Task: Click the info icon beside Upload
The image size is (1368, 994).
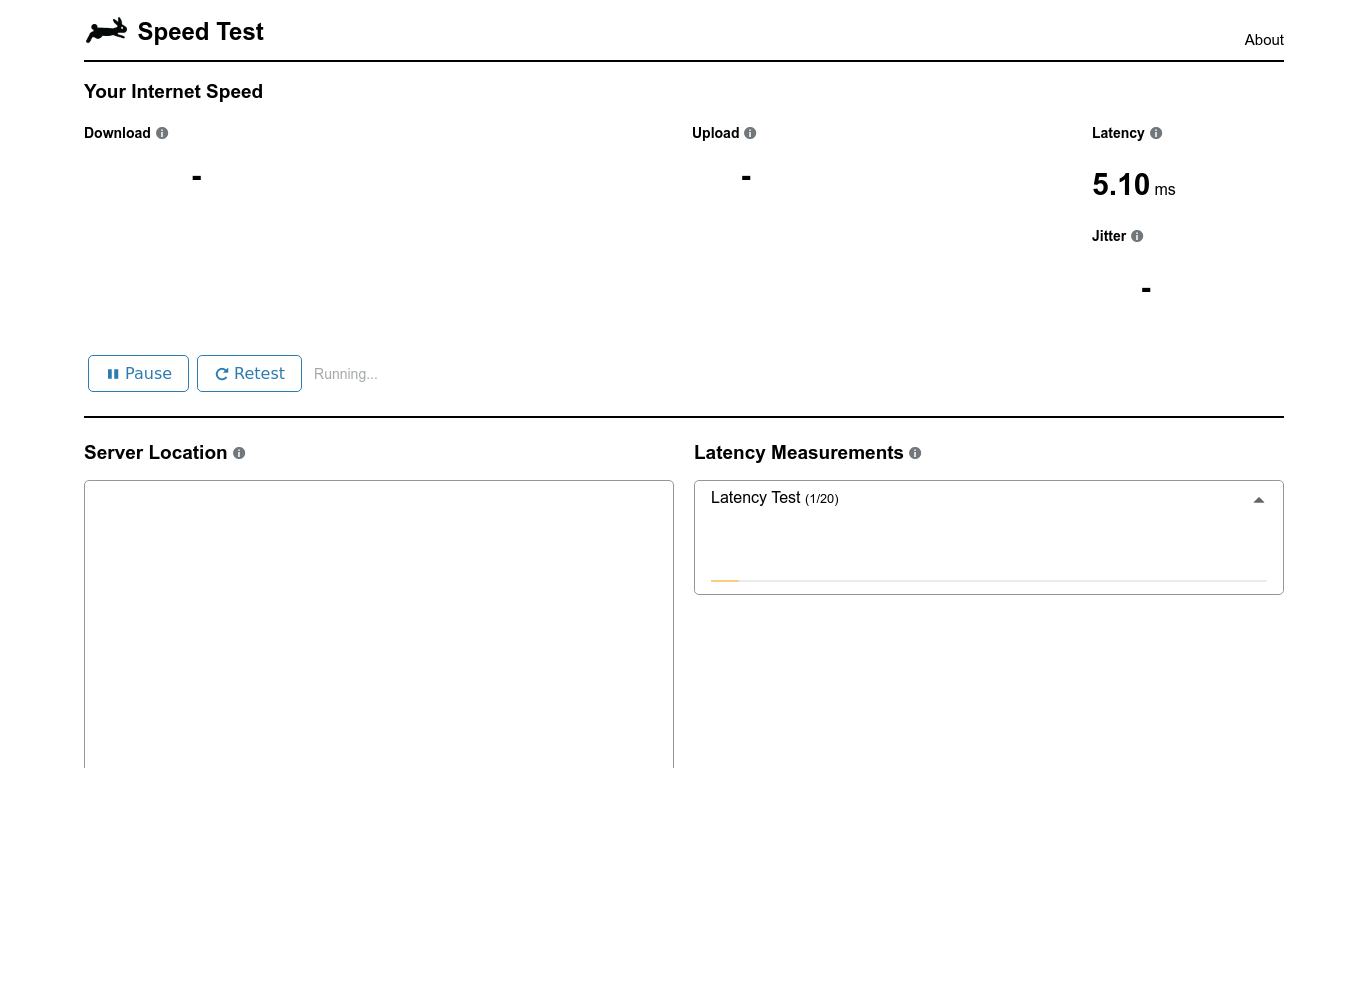Action: coord(750,133)
